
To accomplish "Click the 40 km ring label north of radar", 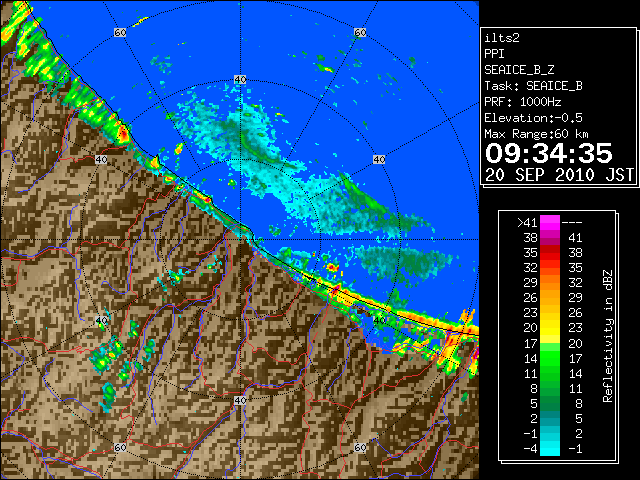I will pyautogui.click(x=240, y=80).
